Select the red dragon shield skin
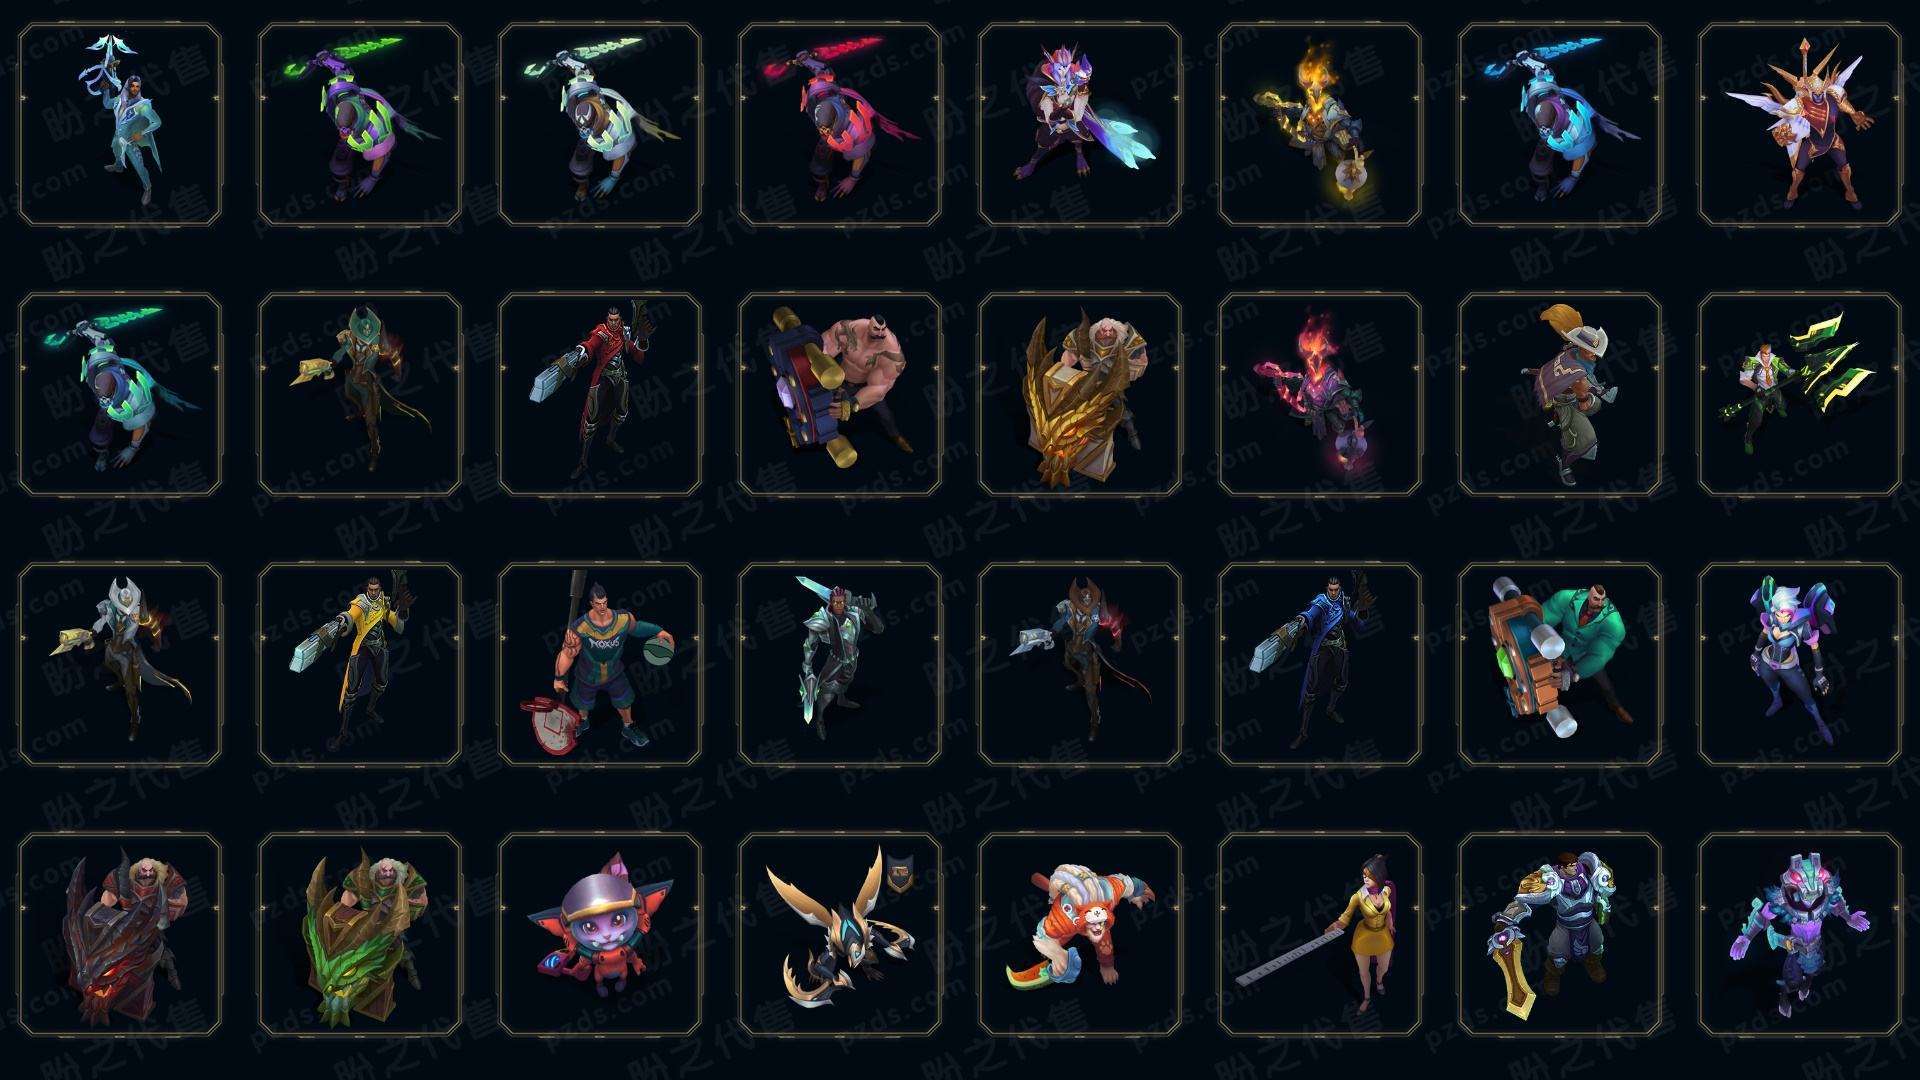 [x=119, y=935]
